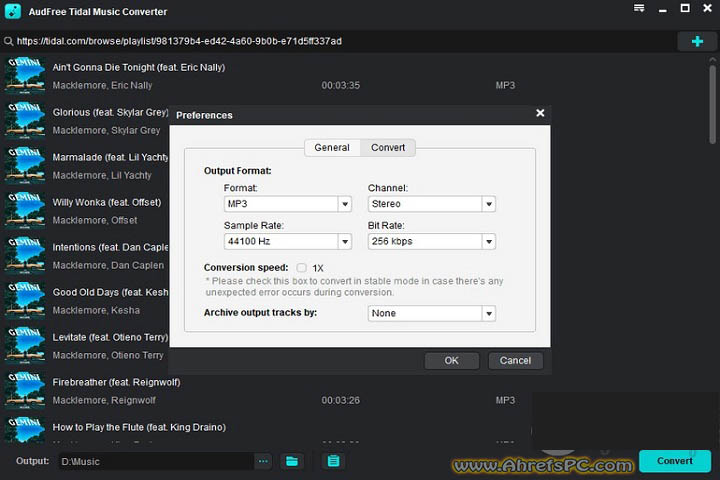Click the AudFree app logo icon
Viewport: 720px width, 480px height.
pos(13,11)
